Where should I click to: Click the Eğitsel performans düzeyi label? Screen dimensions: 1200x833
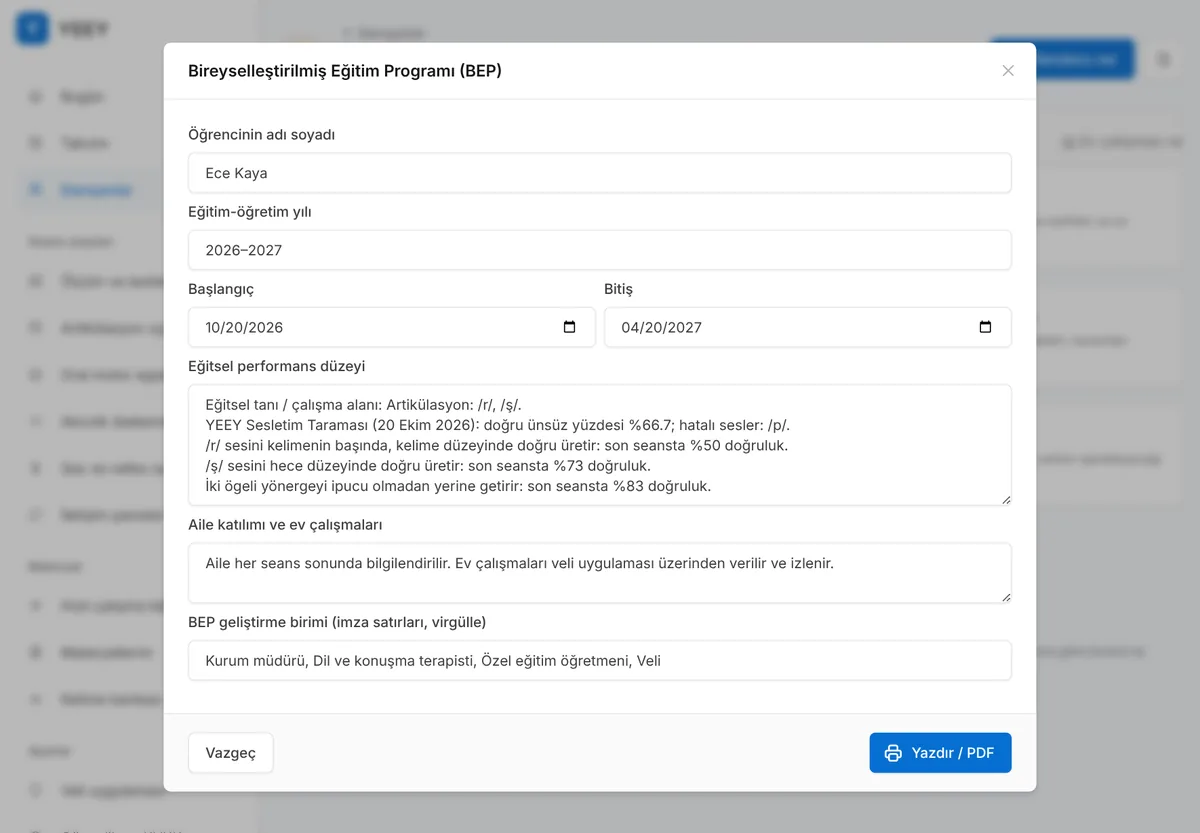tap(277, 366)
